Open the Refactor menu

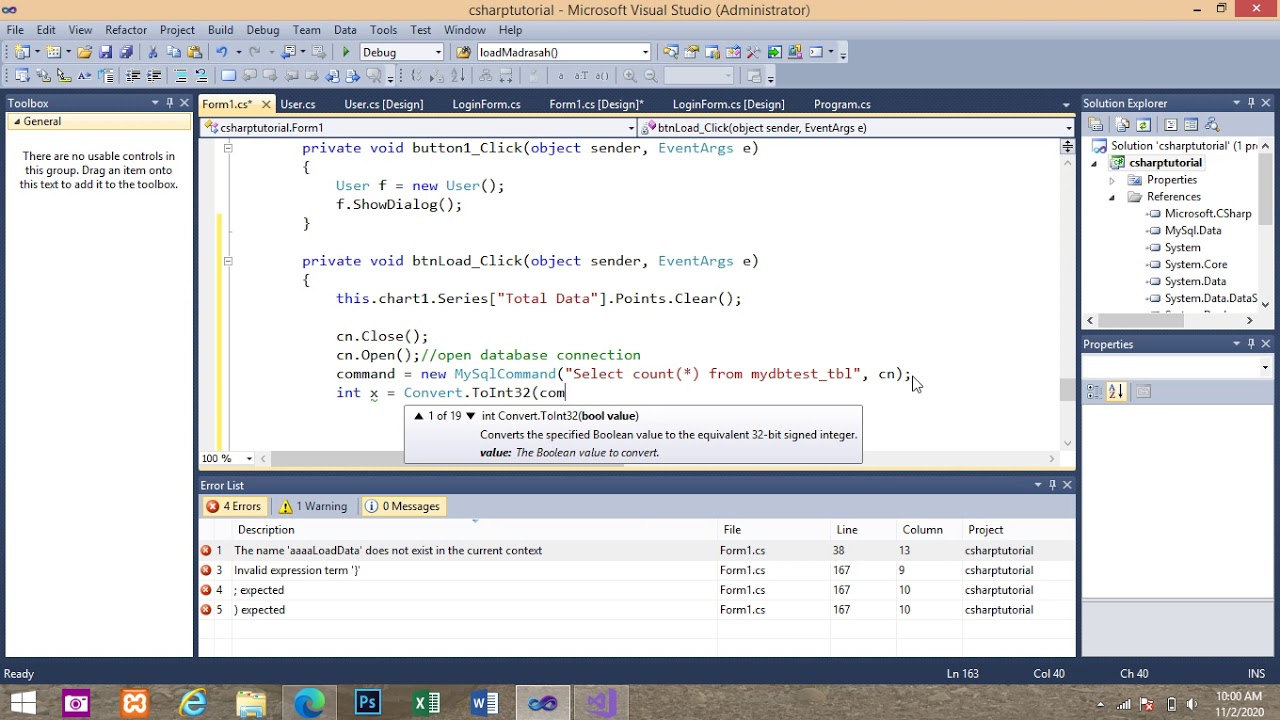126,30
